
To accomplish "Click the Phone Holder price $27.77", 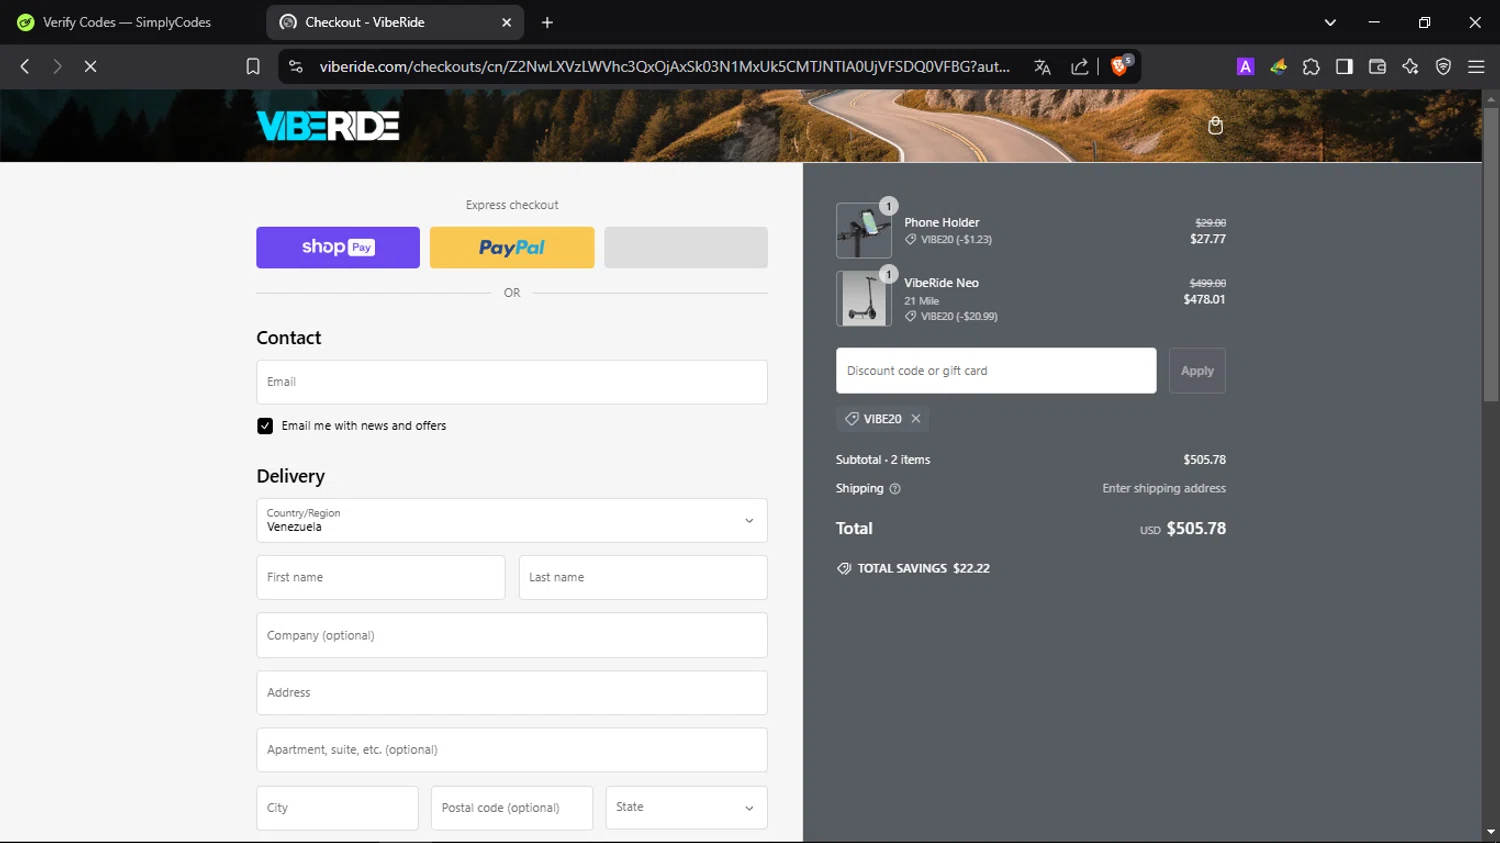I will 1208,239.
